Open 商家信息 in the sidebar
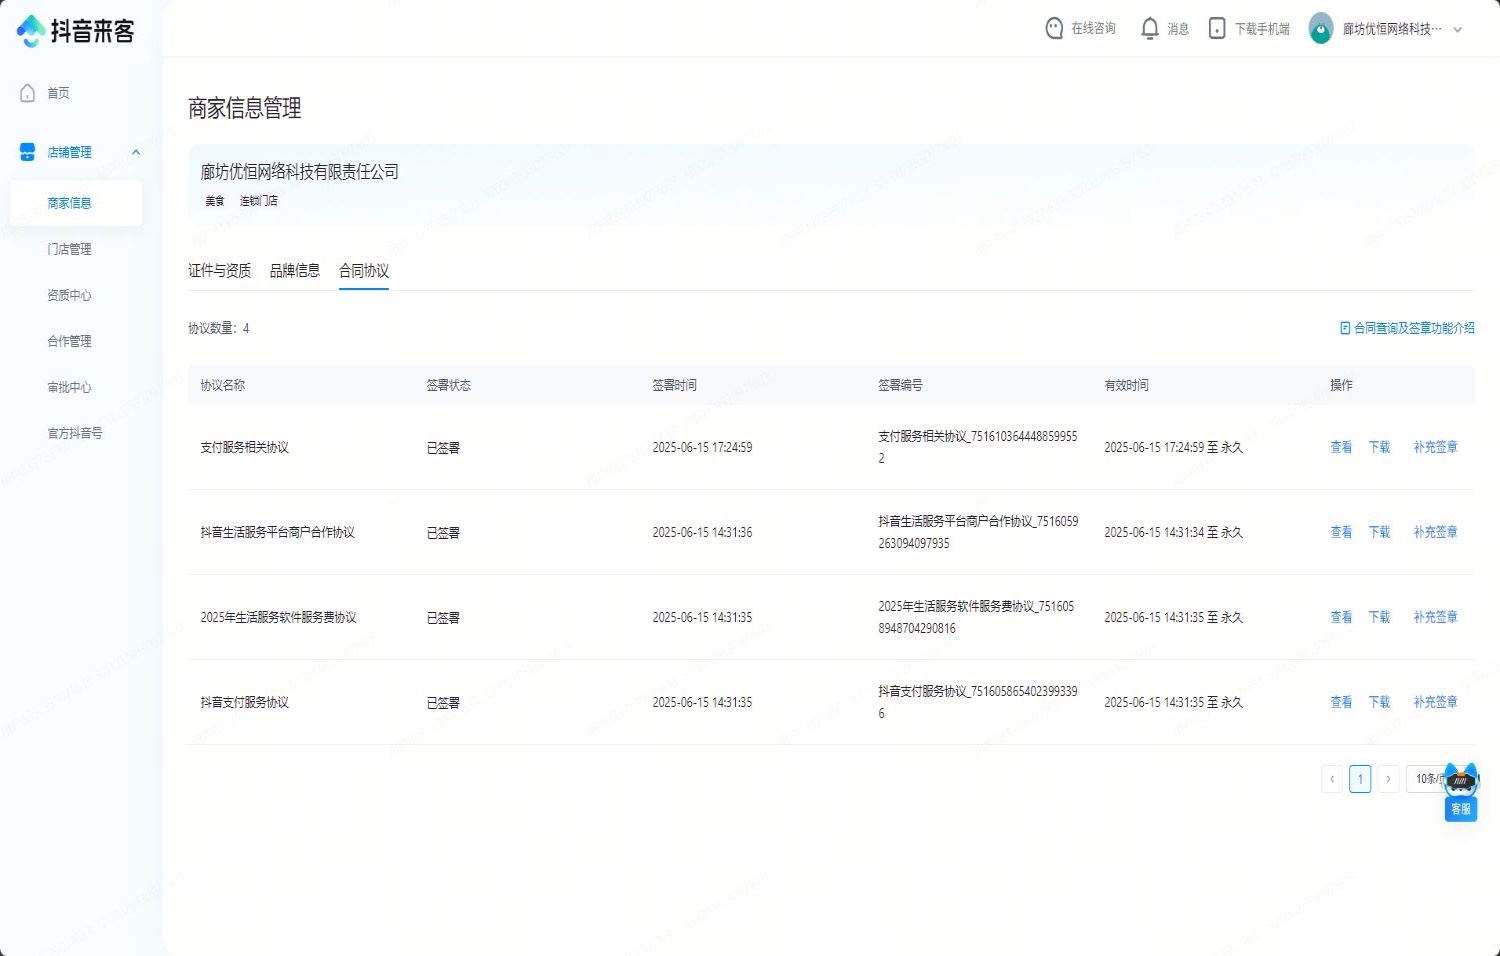Viewport: 1500px width, 956px height. [x=76, y=203]
